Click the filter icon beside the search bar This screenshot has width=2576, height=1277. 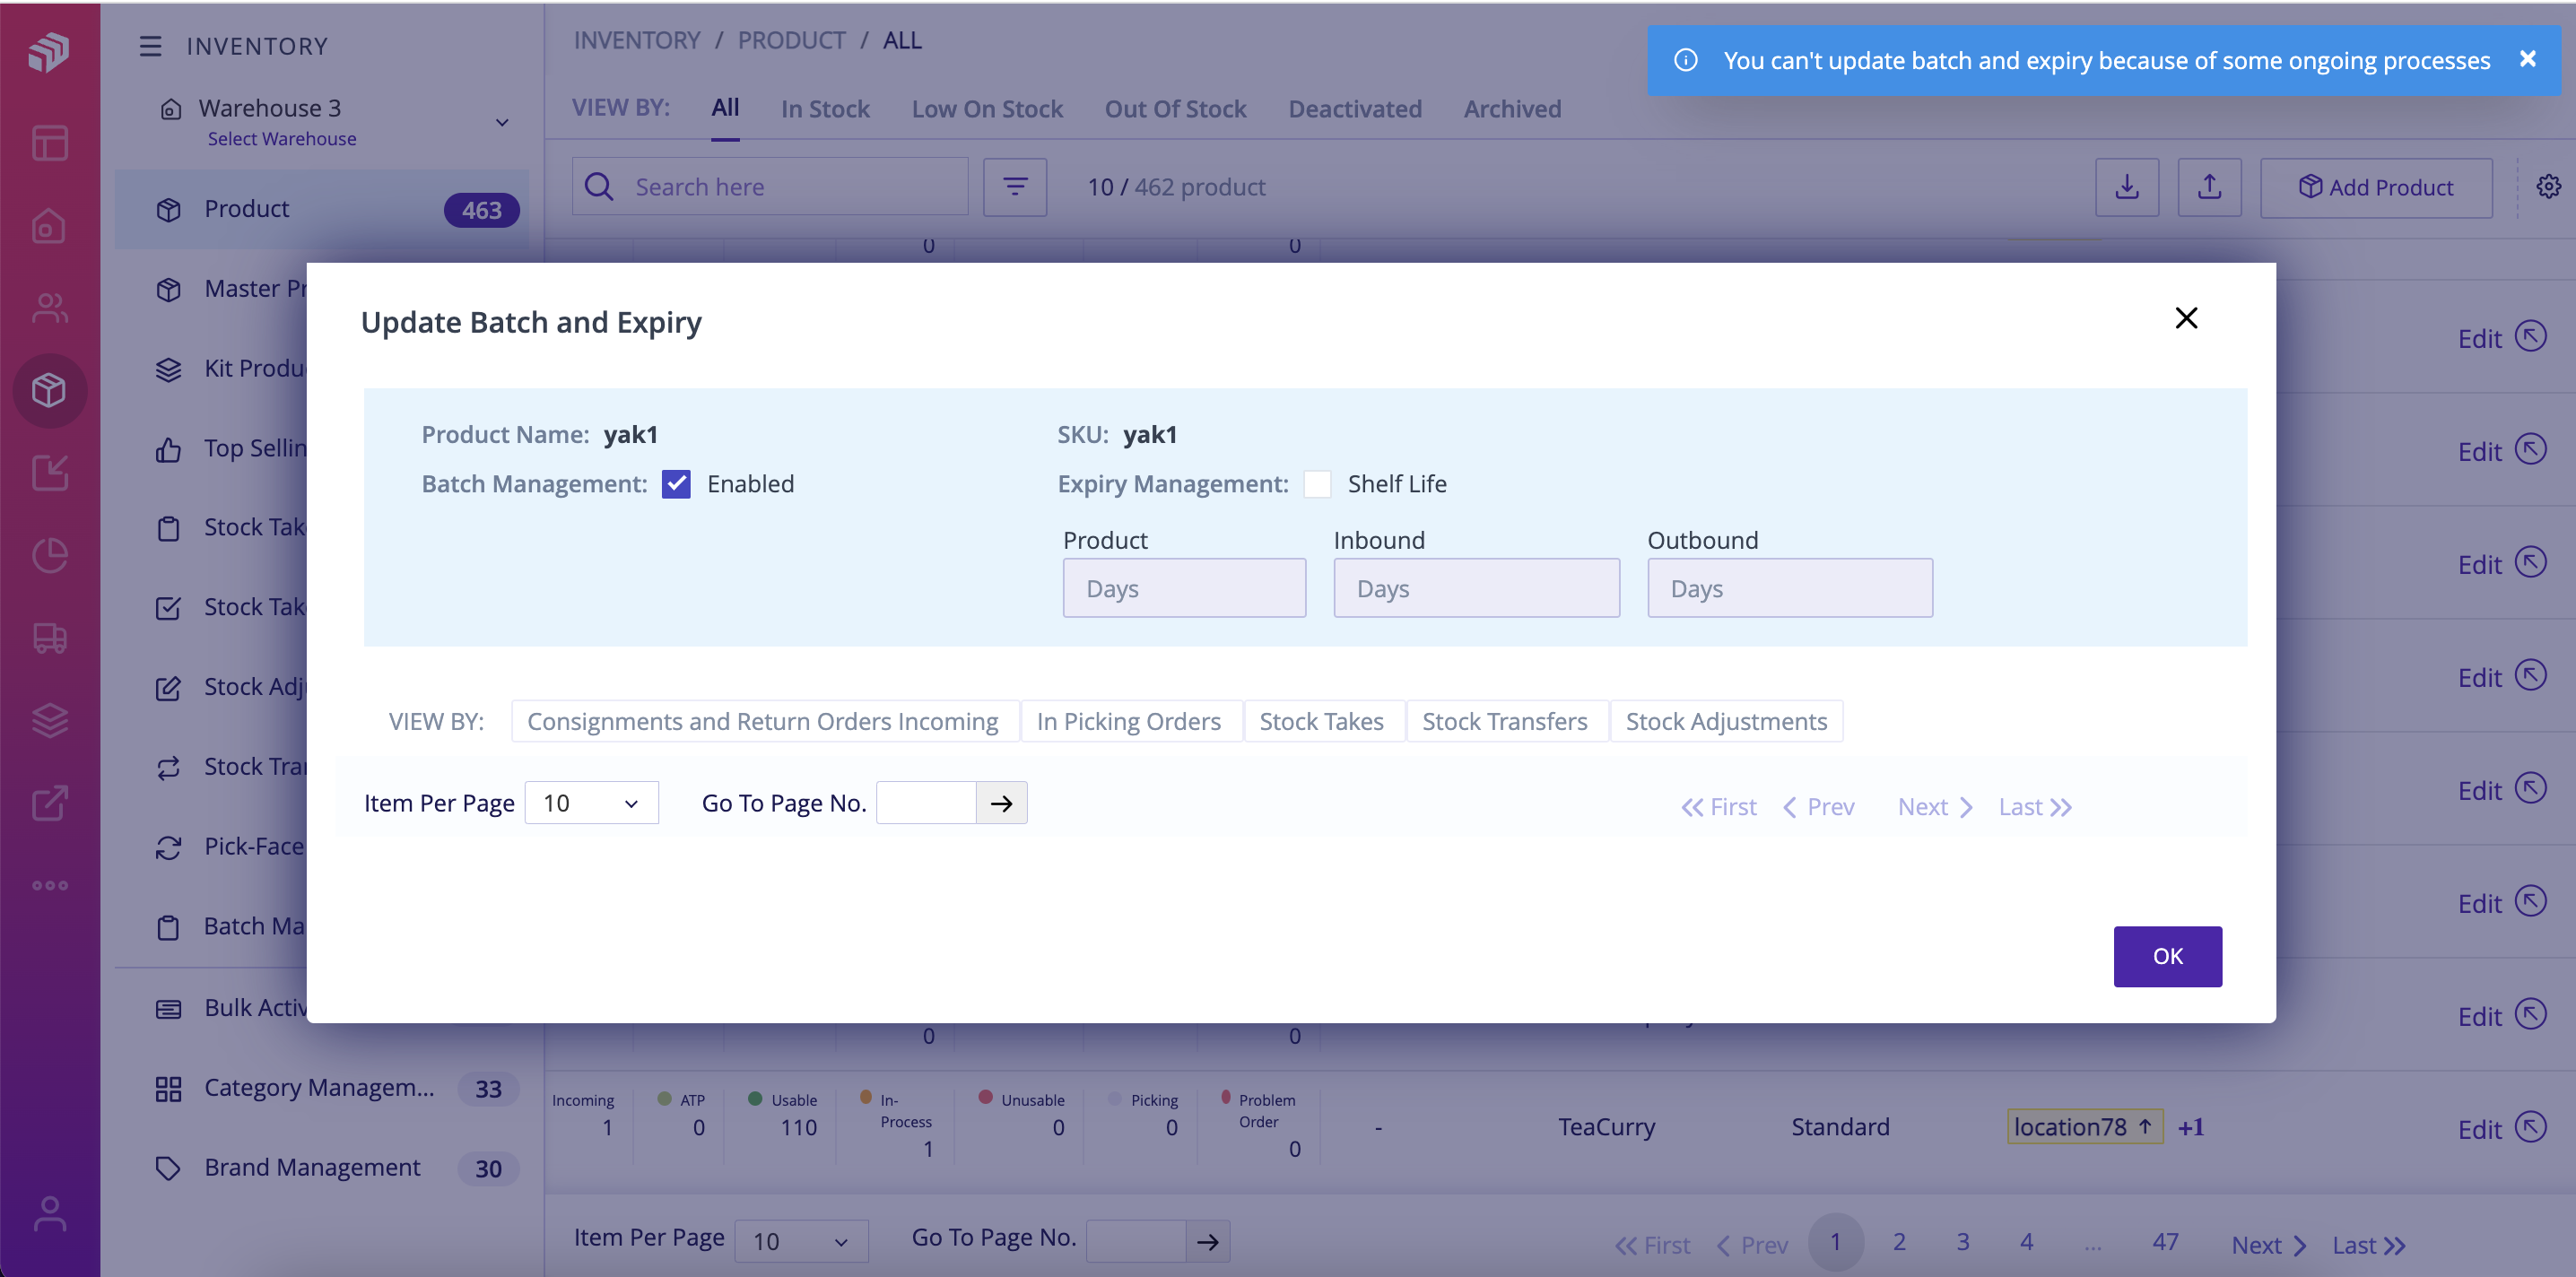[1015, 187]
